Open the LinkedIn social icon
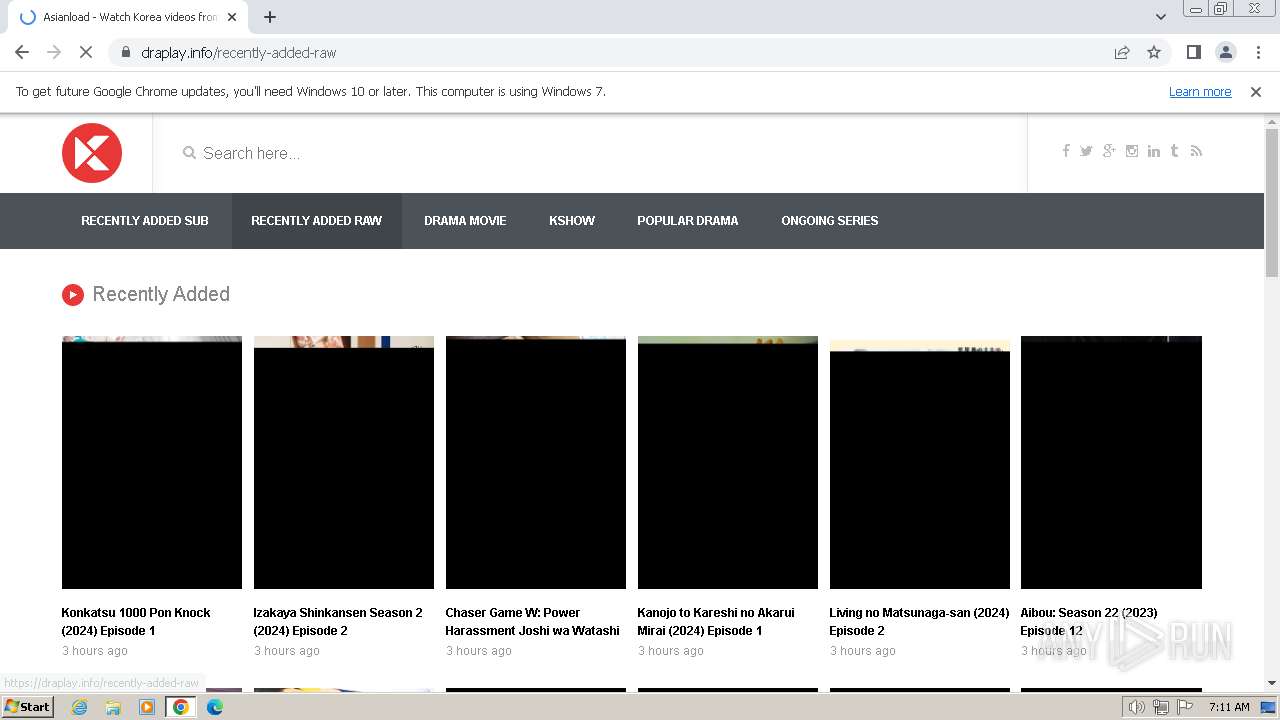Screen dimensions: 1280x720 tap(1154, 151)
